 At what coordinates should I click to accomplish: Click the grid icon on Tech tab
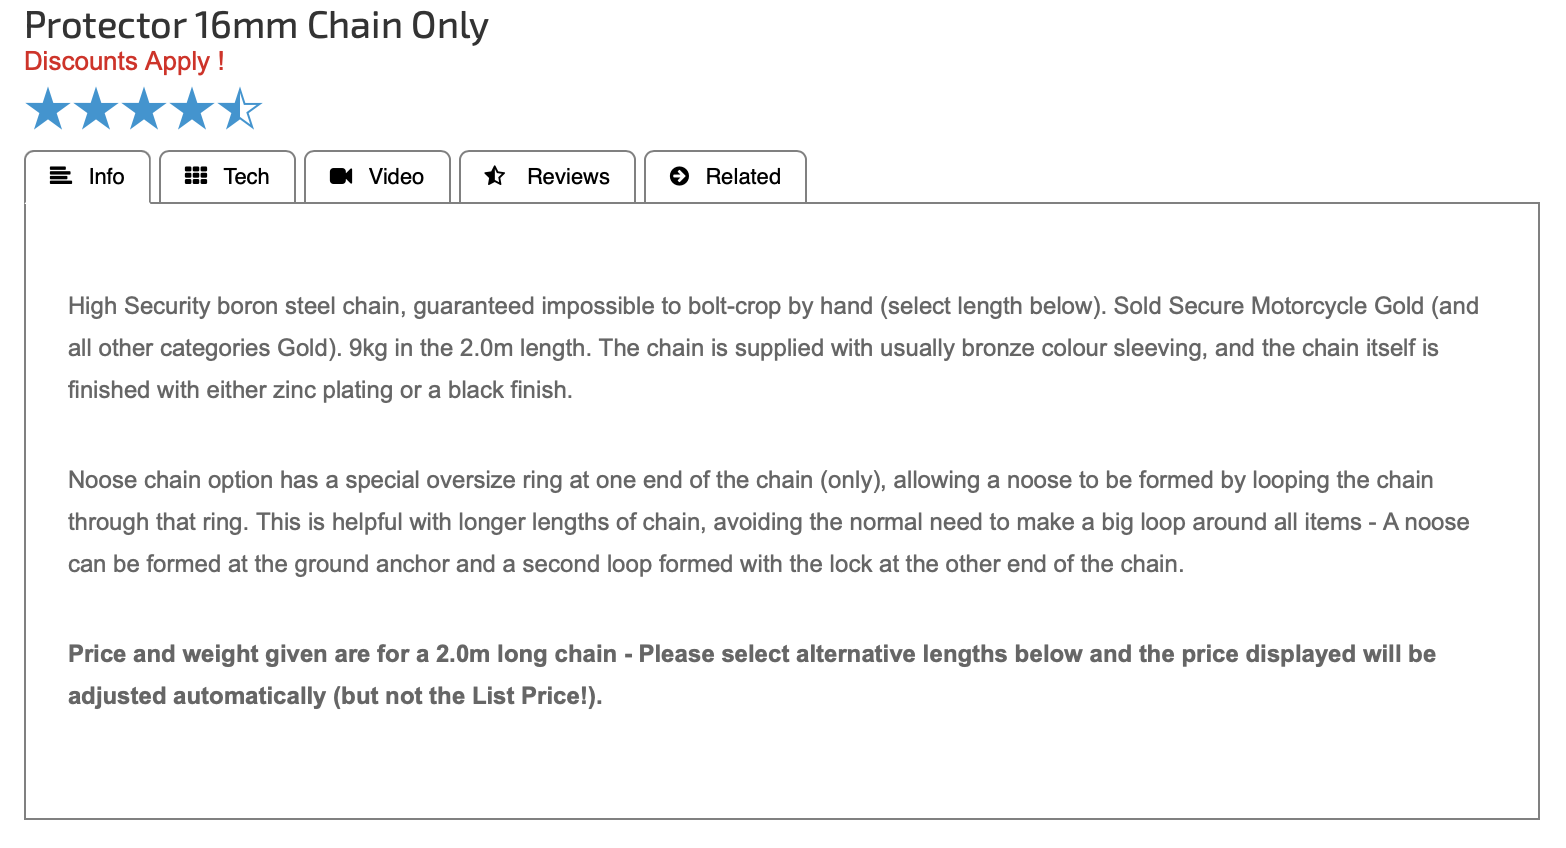[196, 176]
